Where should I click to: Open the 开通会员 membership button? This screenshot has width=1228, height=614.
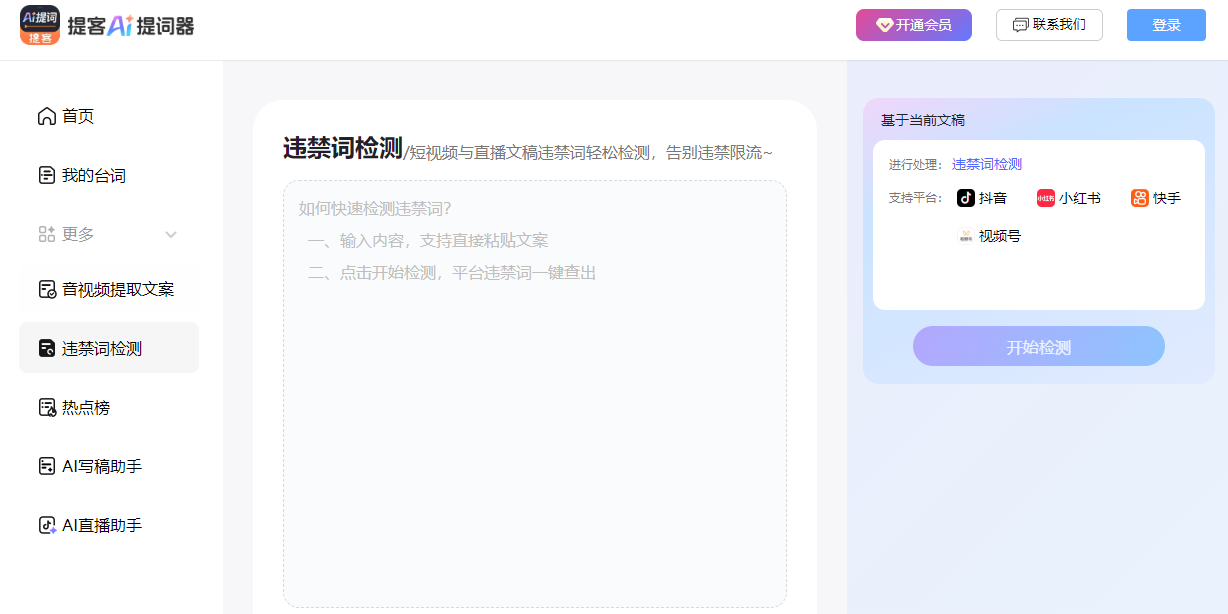(914, 25)
